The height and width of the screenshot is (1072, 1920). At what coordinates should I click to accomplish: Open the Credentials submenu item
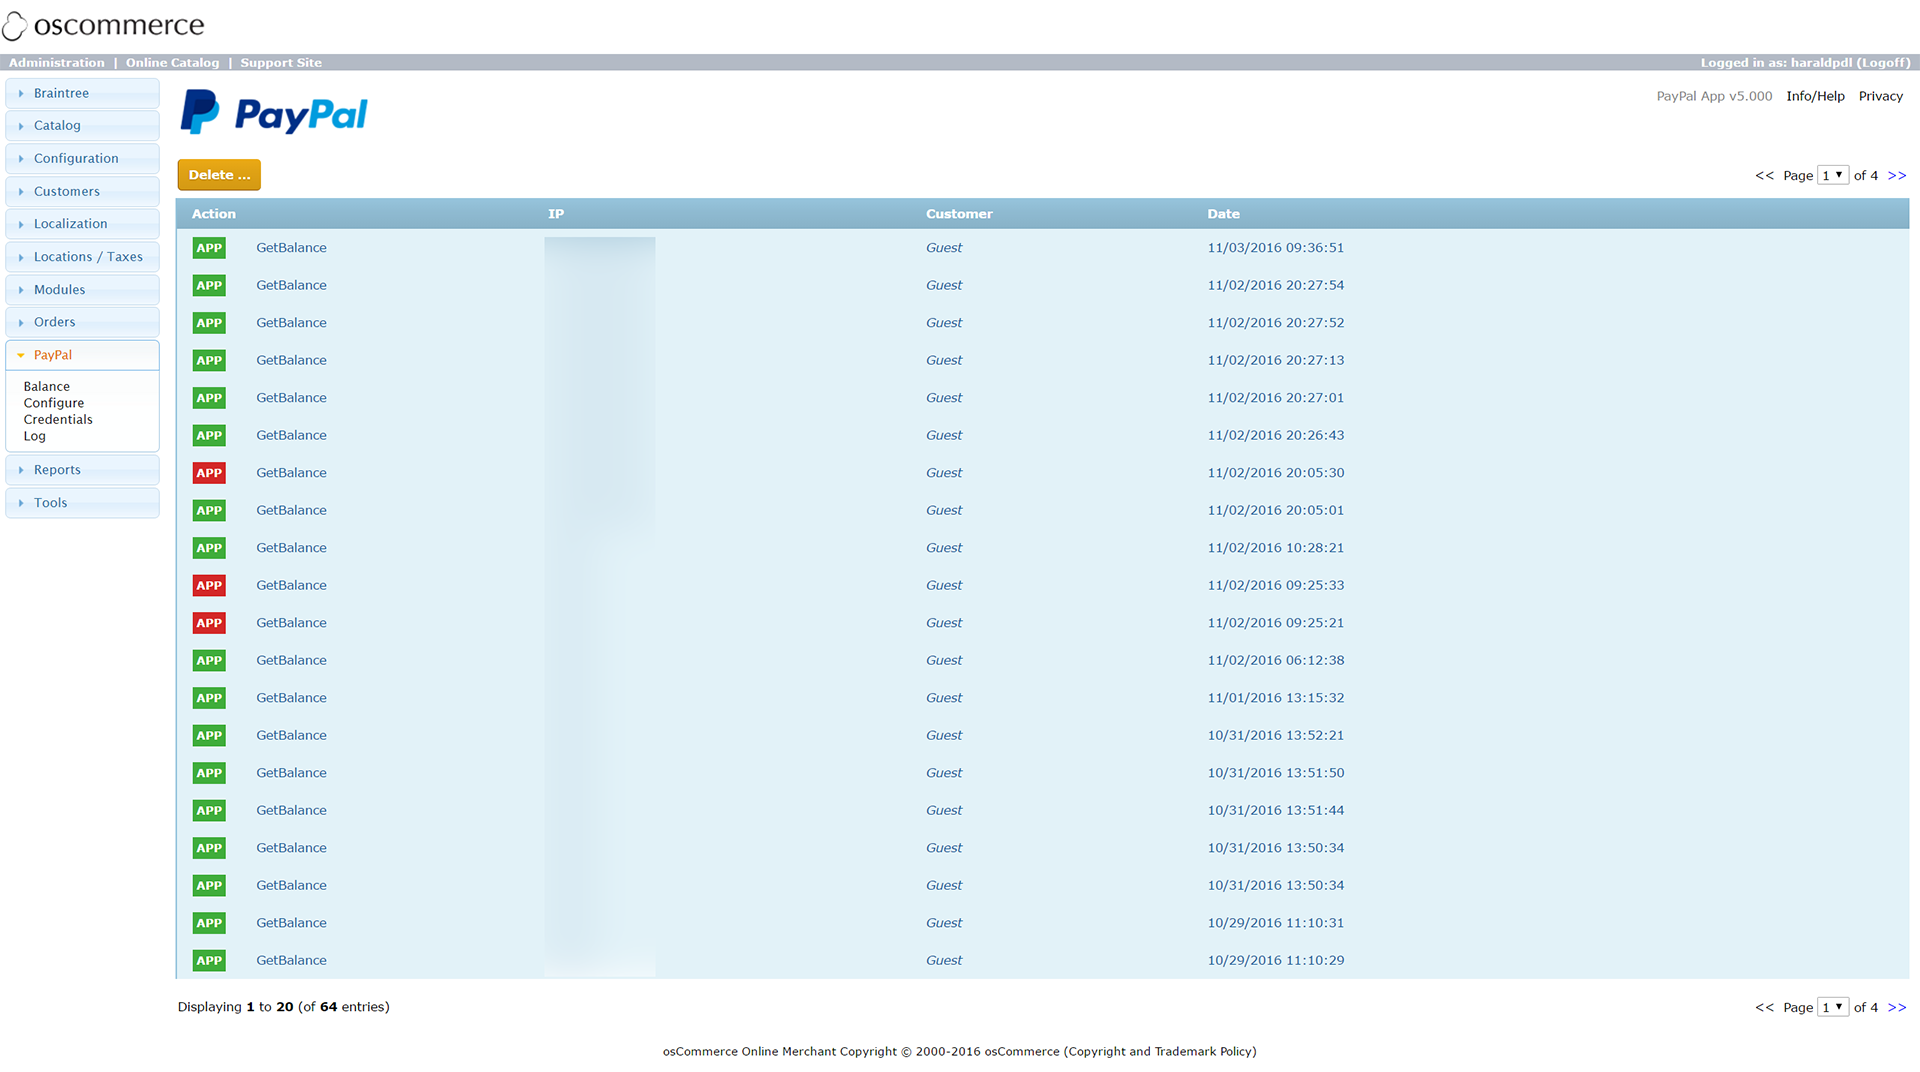tap(58, 420)
